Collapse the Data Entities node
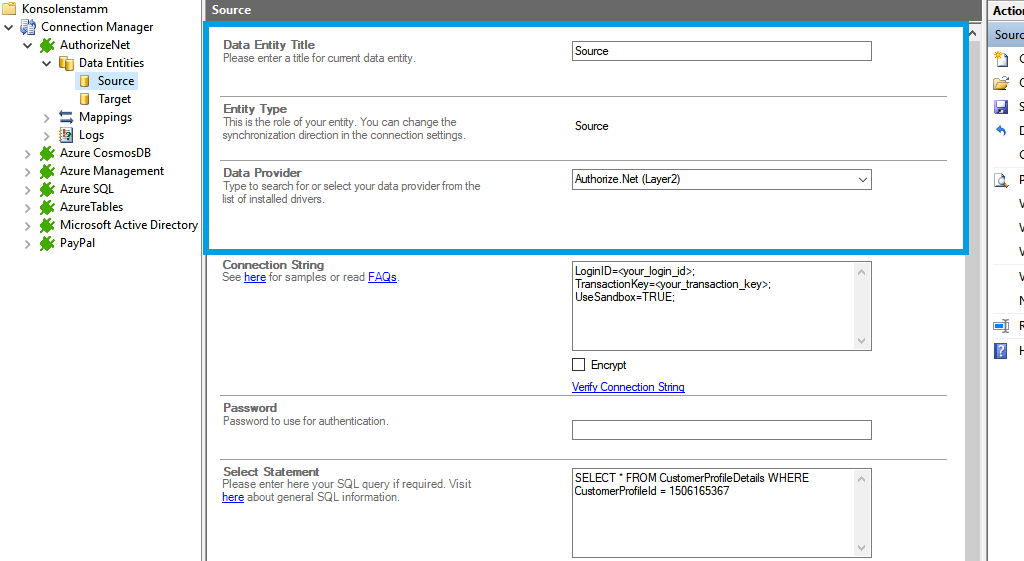Viewport: 1024px width, 561px height. coord(47,63)
